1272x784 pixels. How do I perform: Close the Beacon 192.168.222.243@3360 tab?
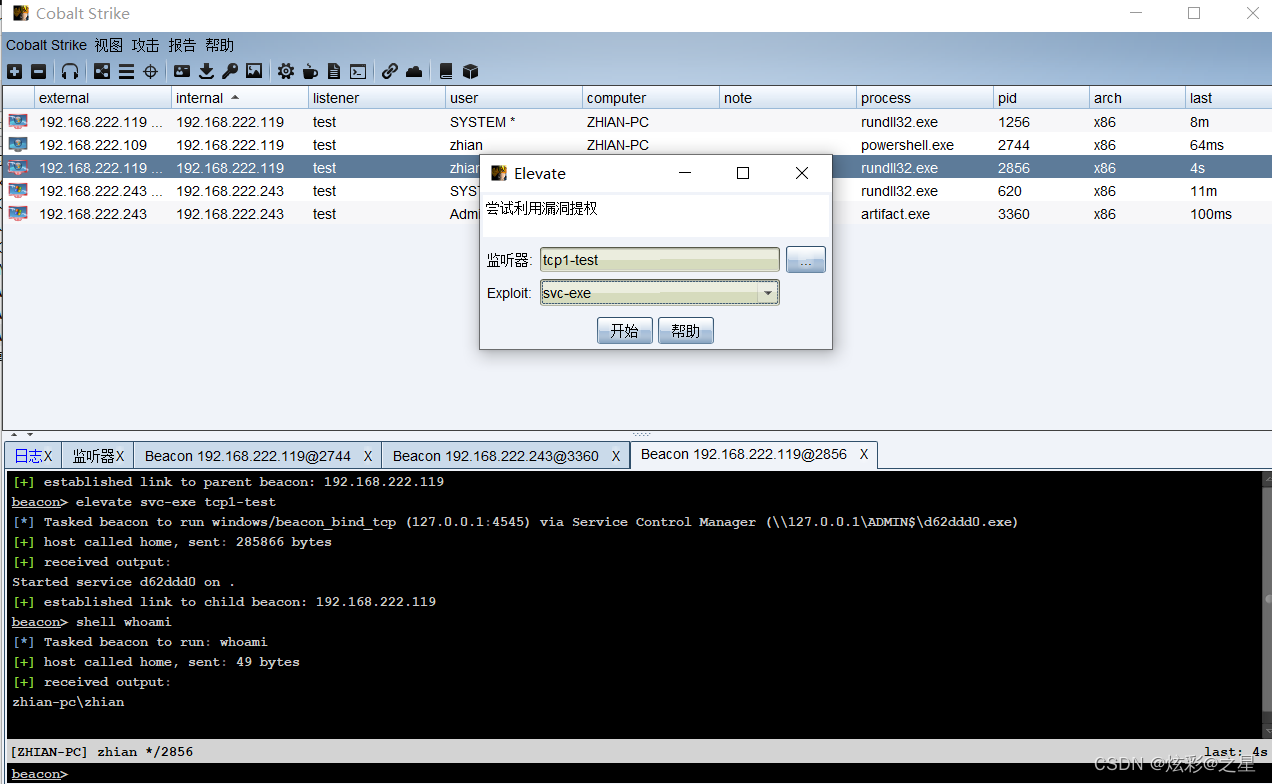[x=616, y=456]
